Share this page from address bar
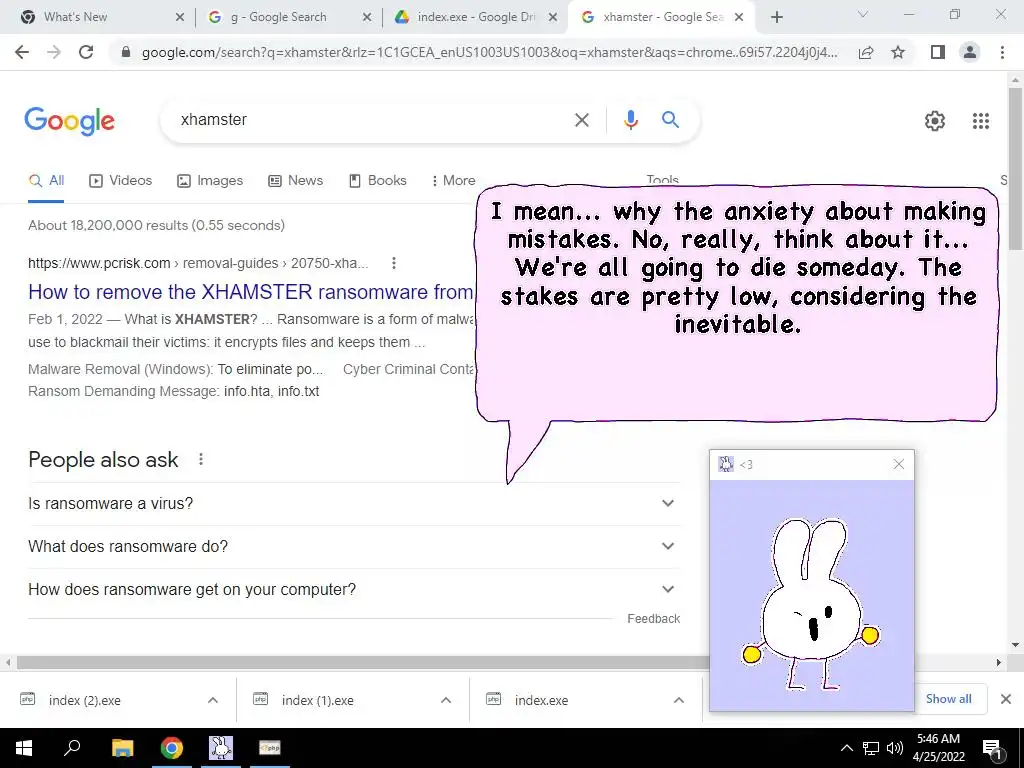The width and height of the screenshot is (1024, 768). pyautogui.click(x=866, y=52)
